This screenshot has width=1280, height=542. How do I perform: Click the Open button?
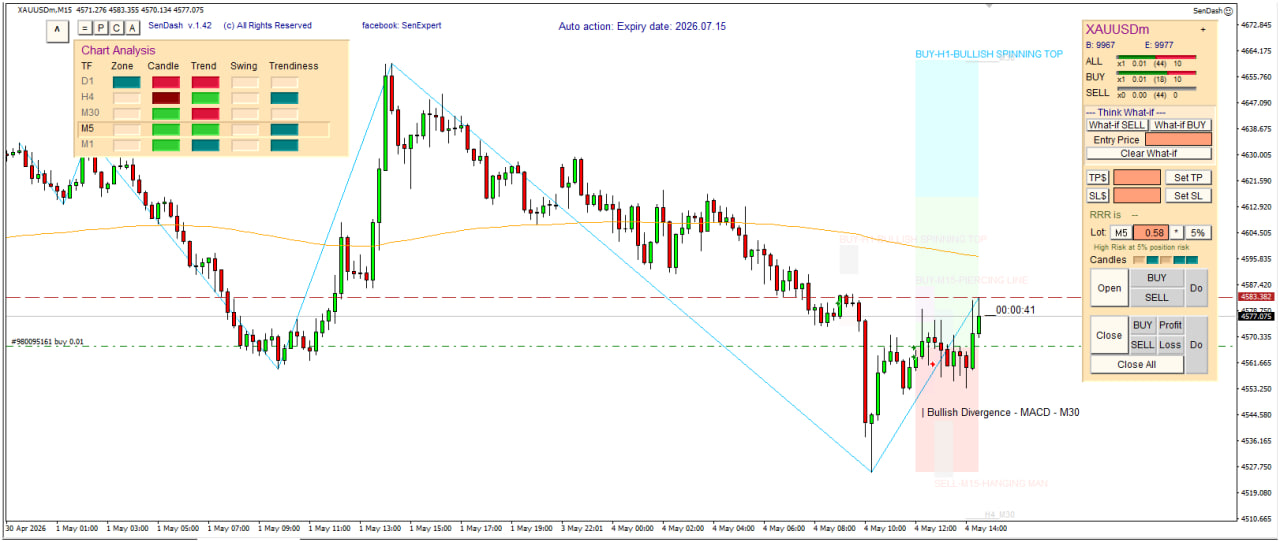coord(1109,288)
